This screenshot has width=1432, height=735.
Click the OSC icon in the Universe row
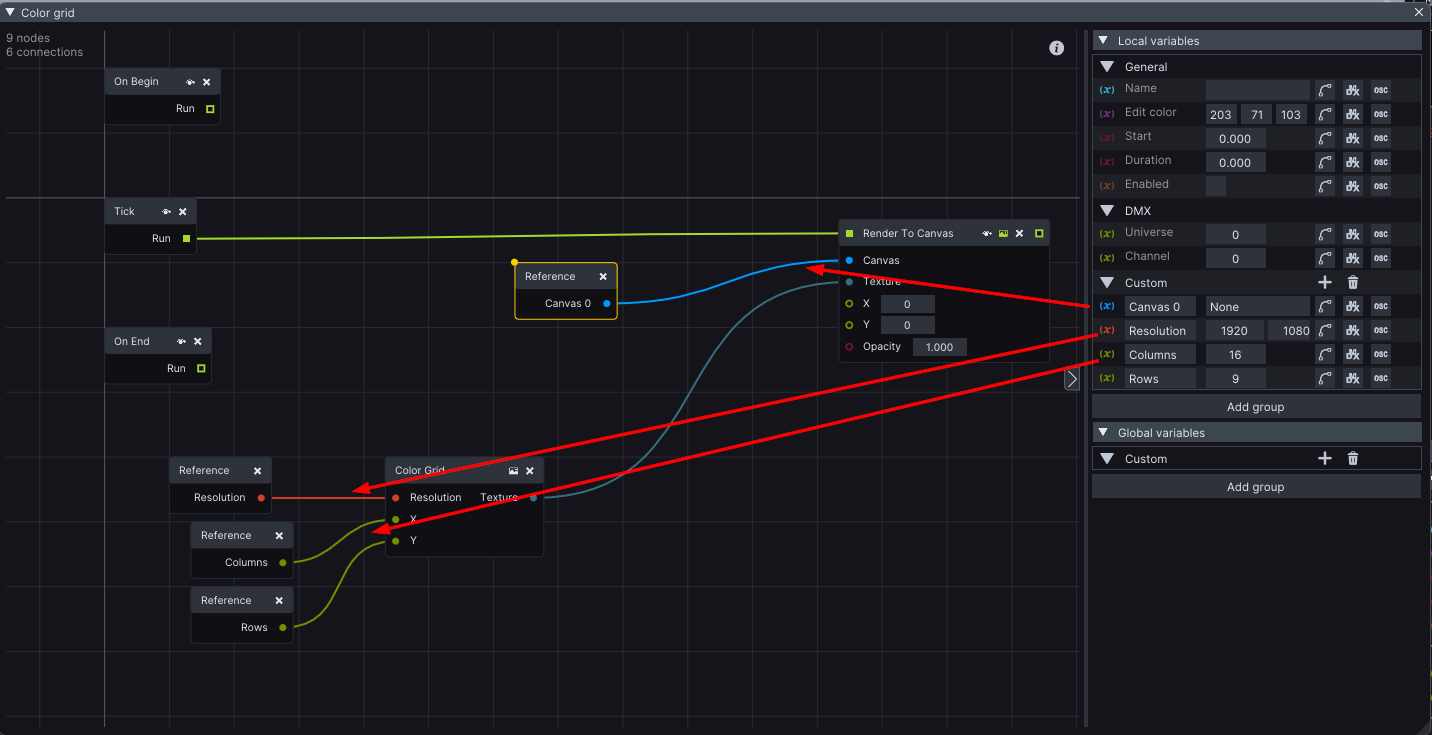[x=1380, y=234]
